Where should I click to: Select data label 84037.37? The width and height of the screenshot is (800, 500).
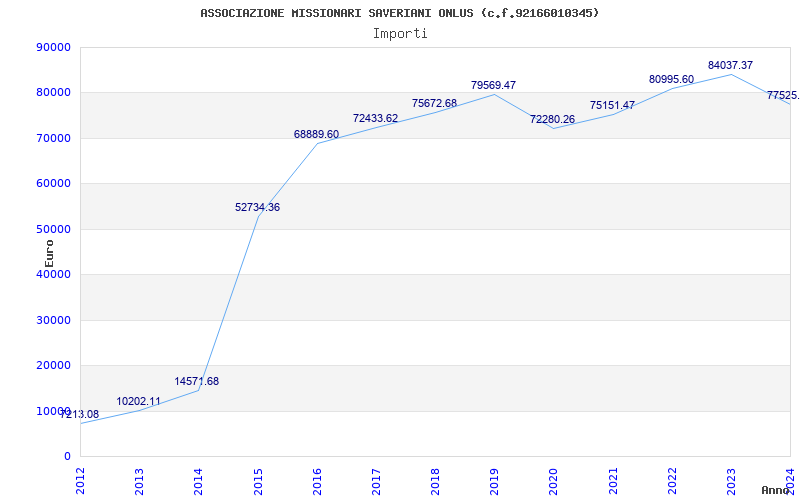point(730,65)
